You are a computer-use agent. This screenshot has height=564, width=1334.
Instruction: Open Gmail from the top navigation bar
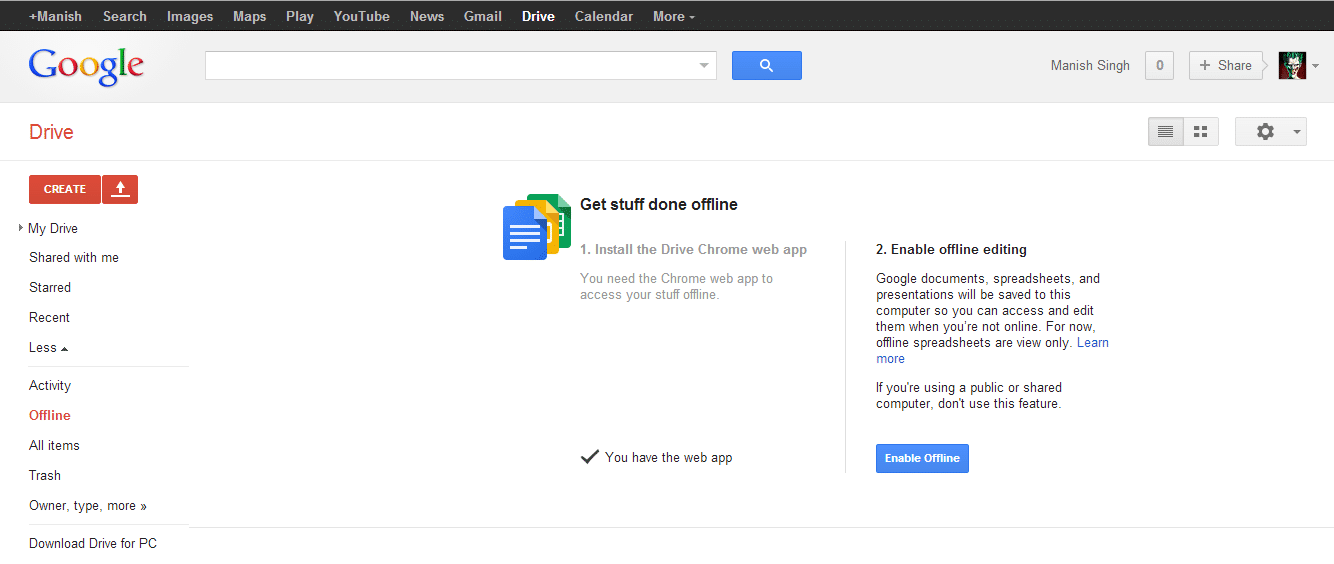[x=483, y=16]
